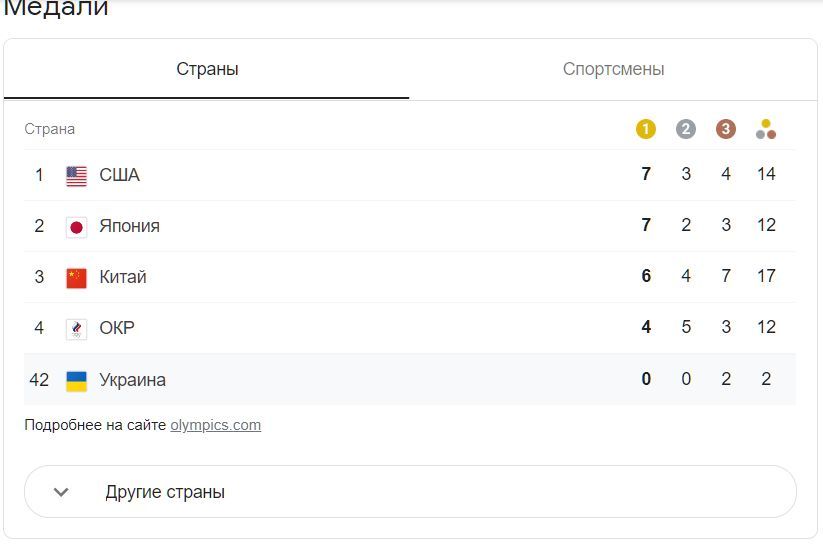Click the Страна column header

[x=50, y=129]
